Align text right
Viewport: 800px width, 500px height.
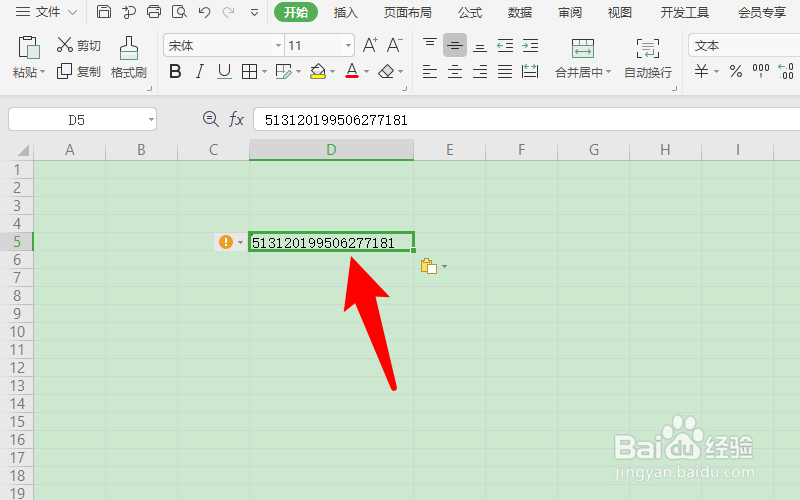point(480,72)
